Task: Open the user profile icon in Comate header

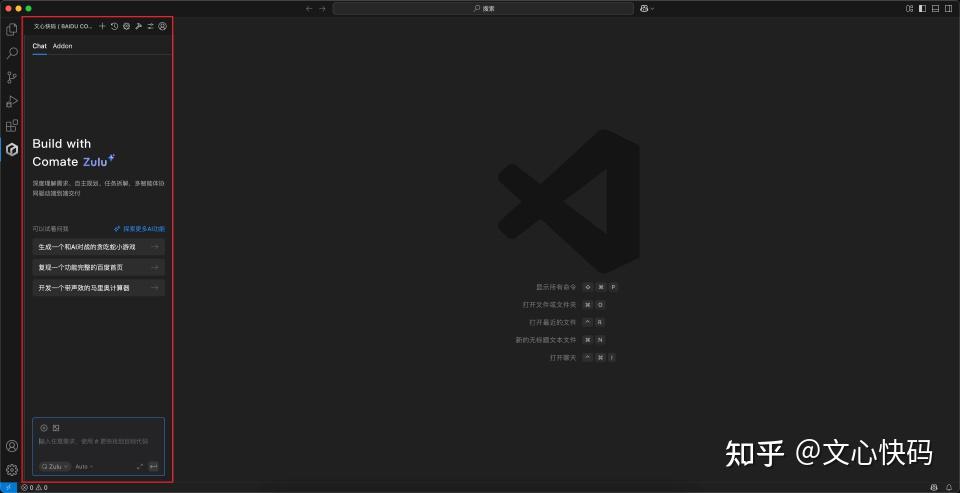Action: (162, 26)
